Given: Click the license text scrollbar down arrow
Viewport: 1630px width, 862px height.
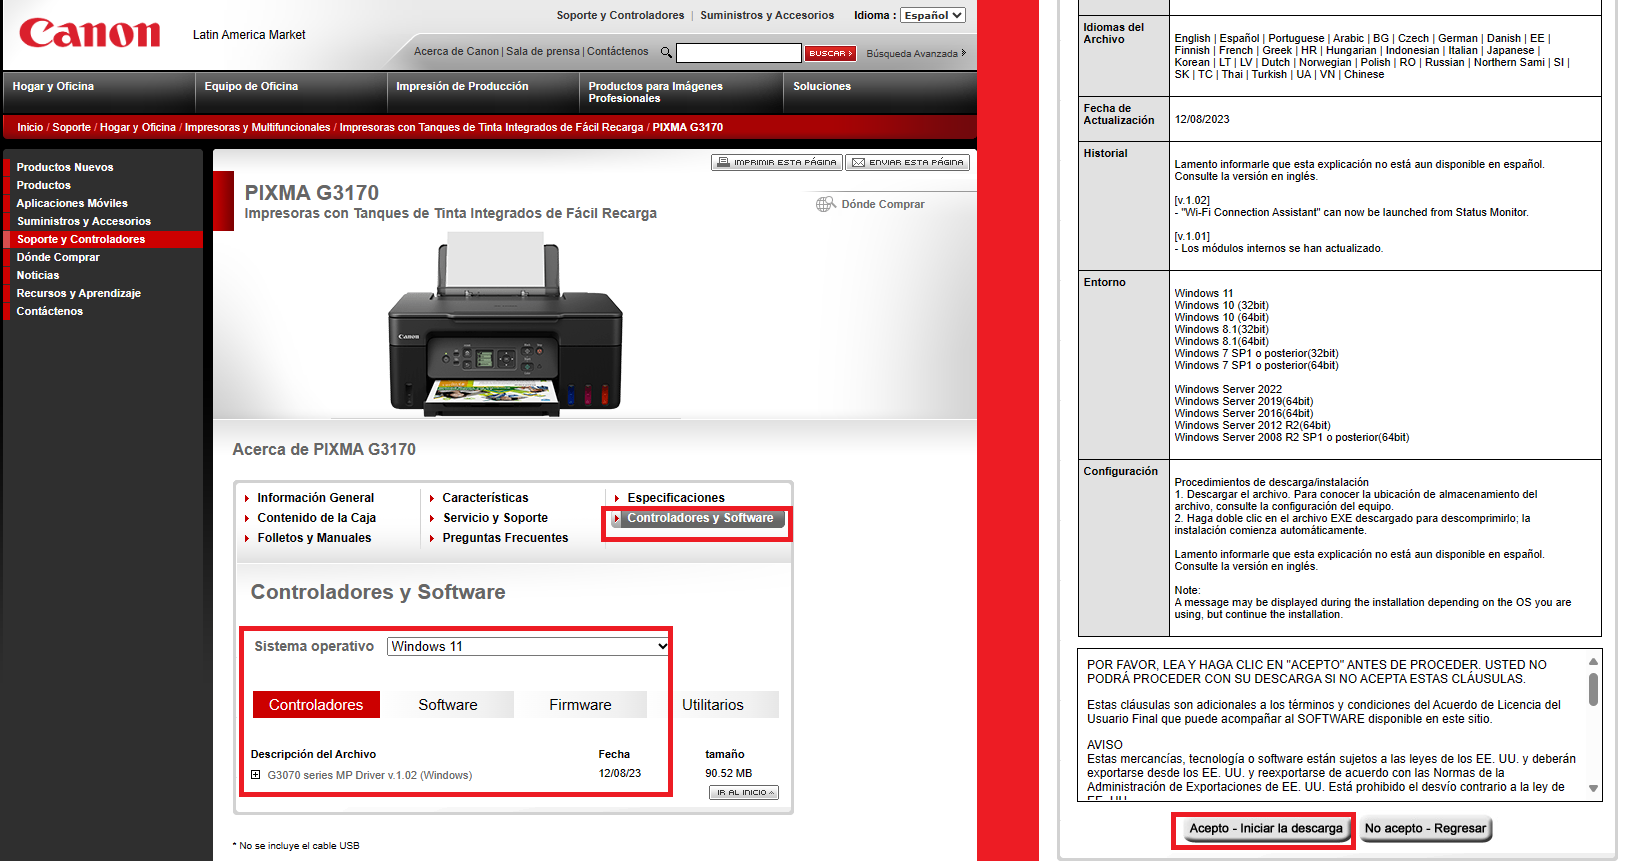Looking at the screenshot, I should click(1593, 789).
